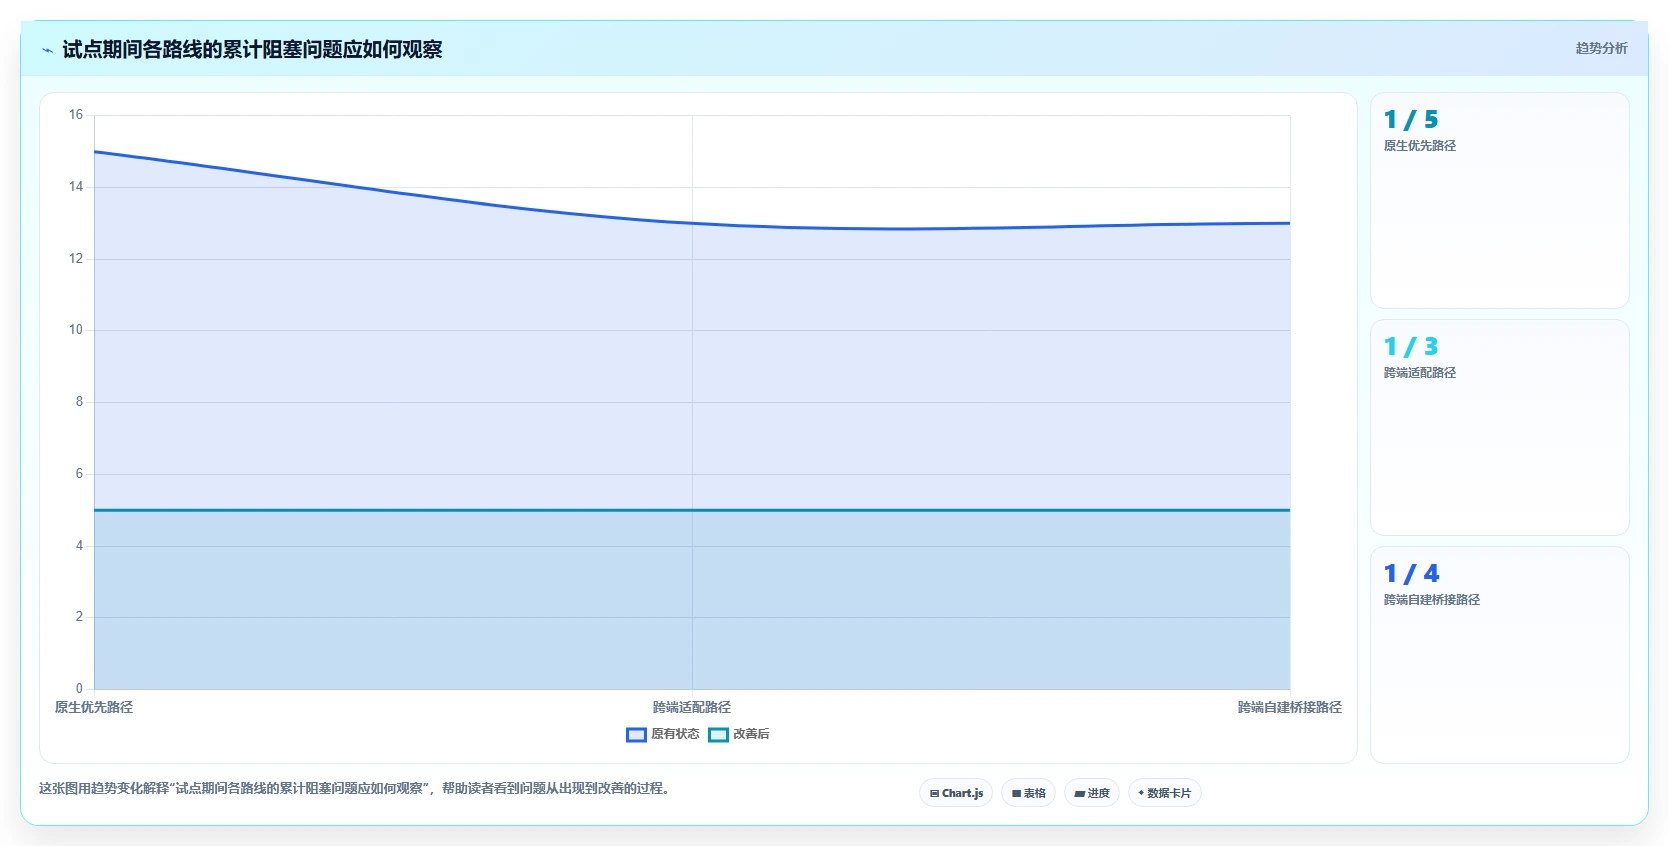
Task: Open the 1 / 3 跨端适配路径 card
Action: 1499,427
